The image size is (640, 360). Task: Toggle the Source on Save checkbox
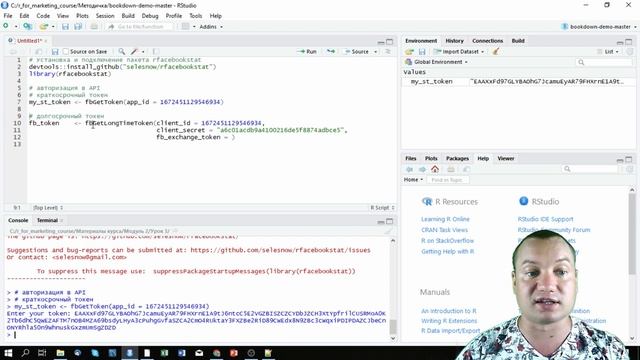pyautogui.click(x=66, y=51)
